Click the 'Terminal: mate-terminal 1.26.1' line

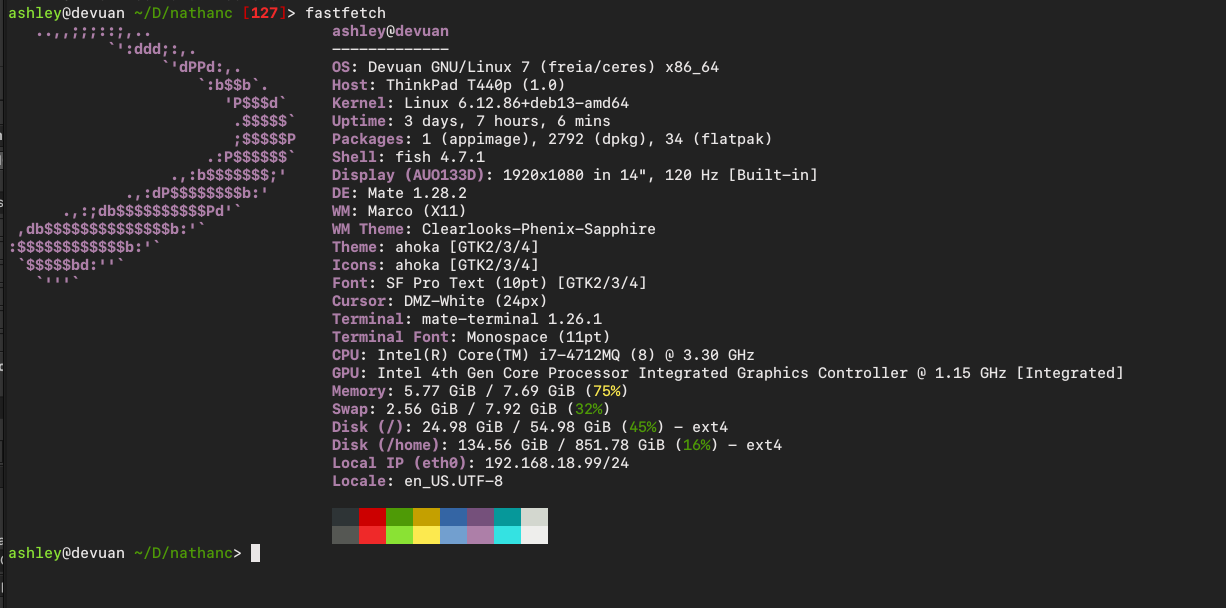pos(467,319)
